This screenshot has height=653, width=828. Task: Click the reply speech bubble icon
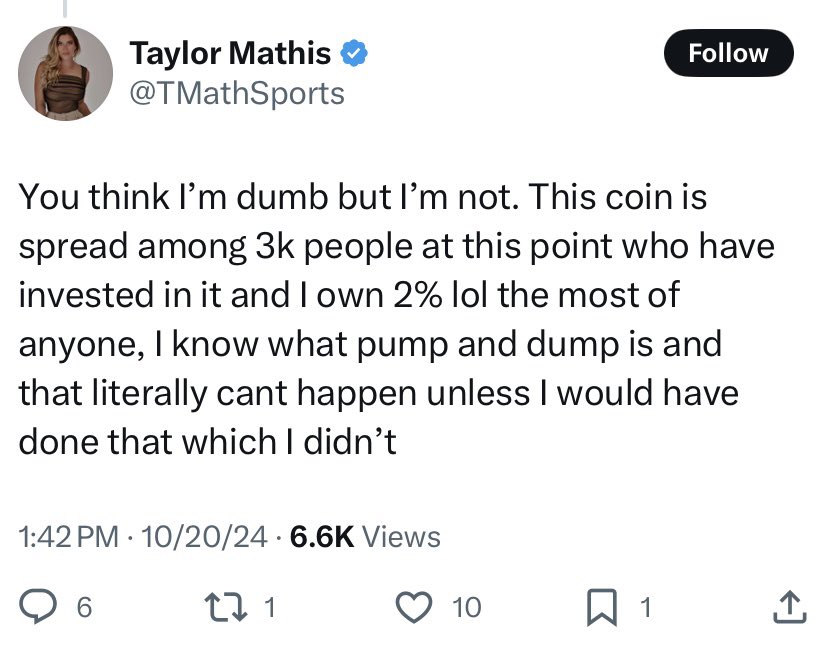pos(40,606)
